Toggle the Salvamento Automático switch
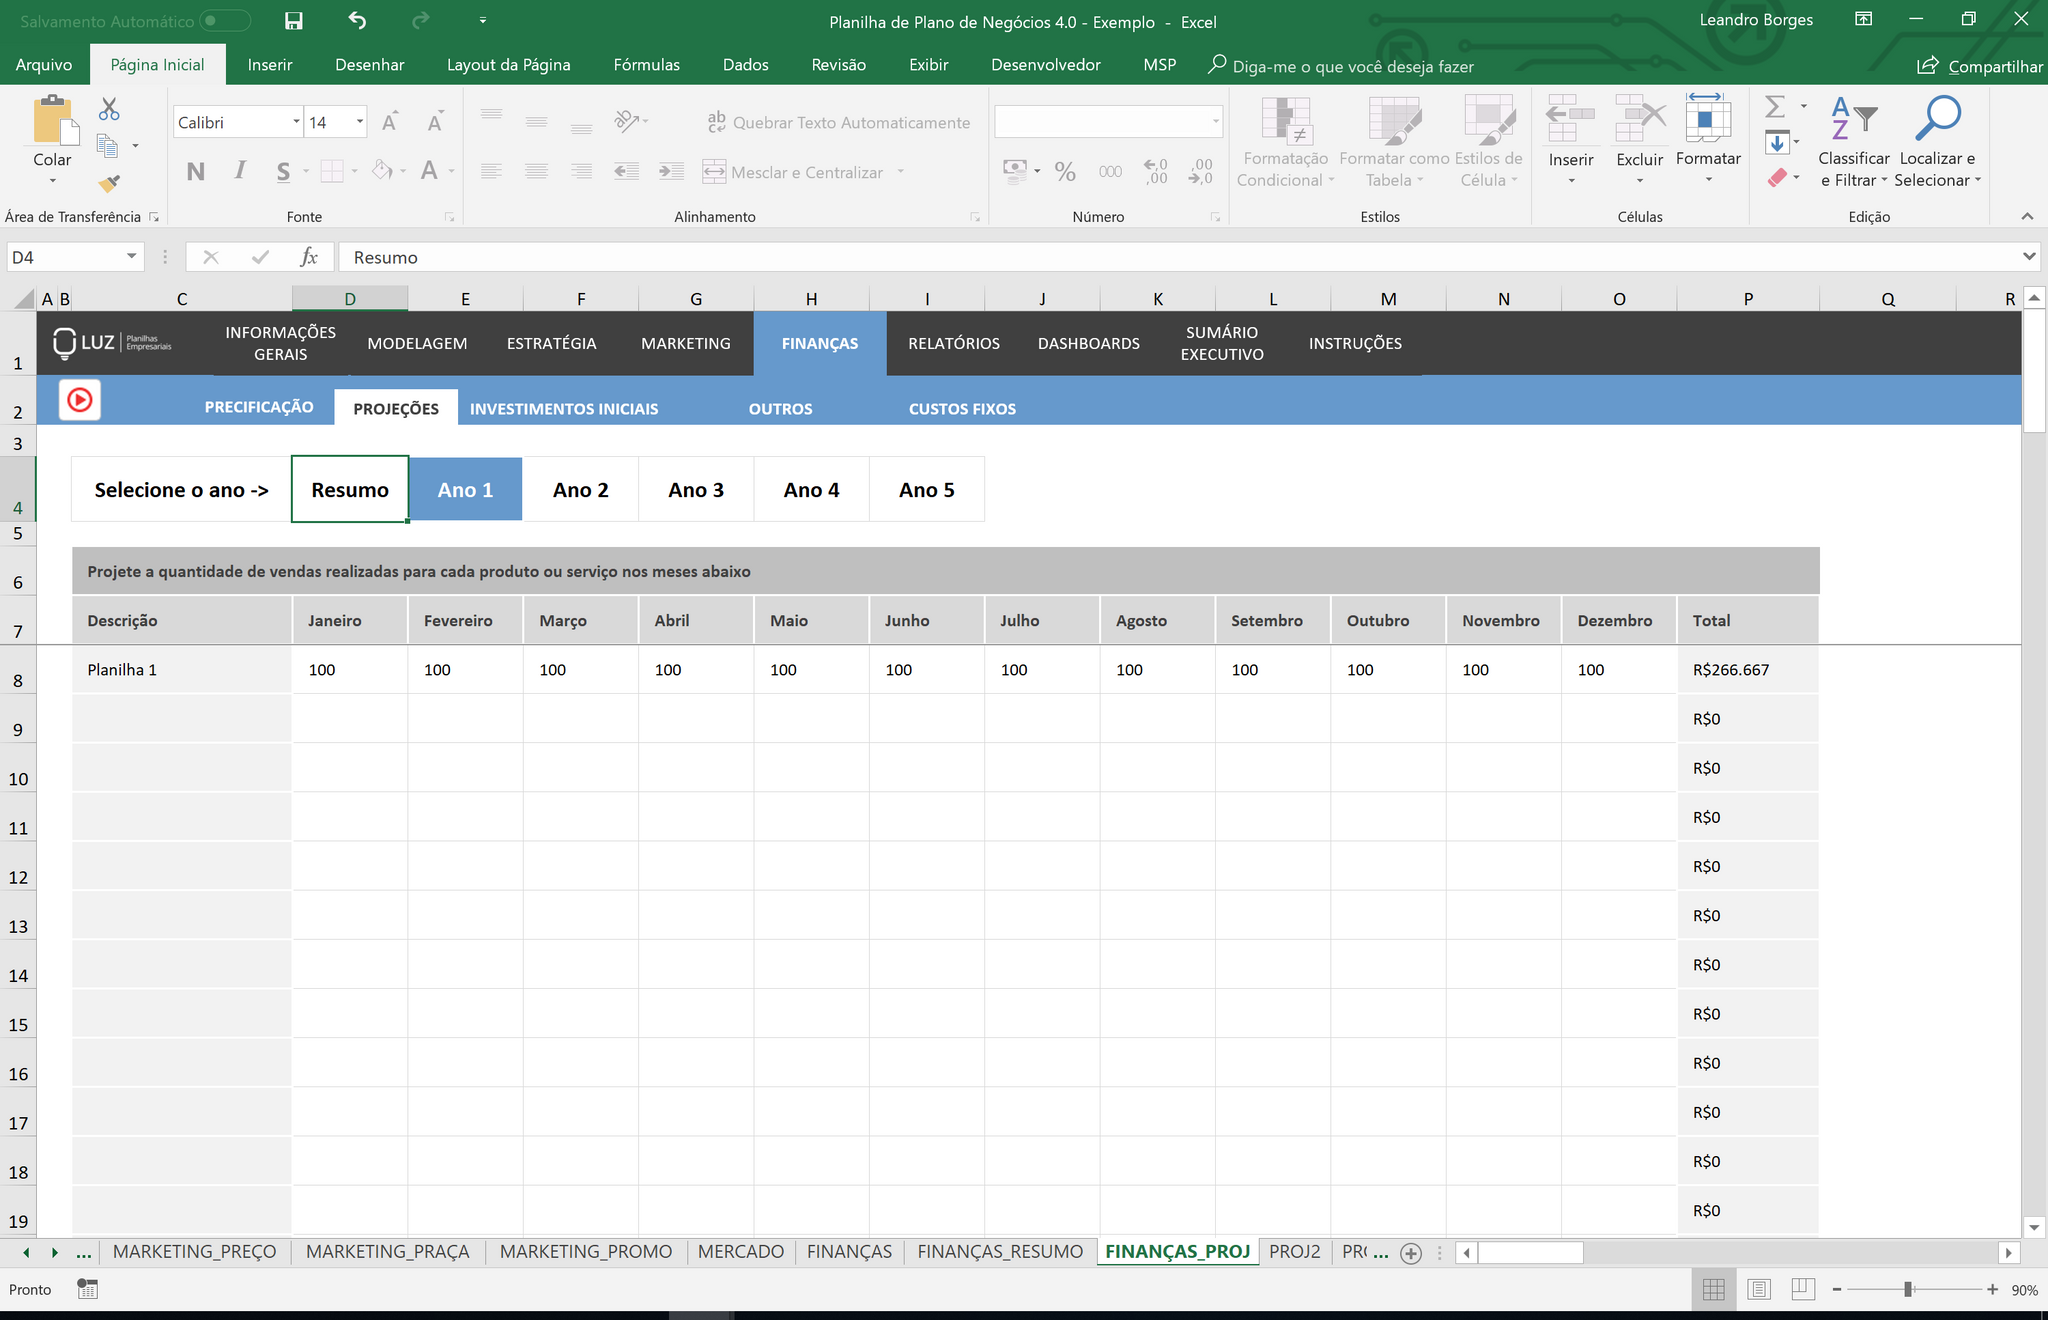 point(225,21)
